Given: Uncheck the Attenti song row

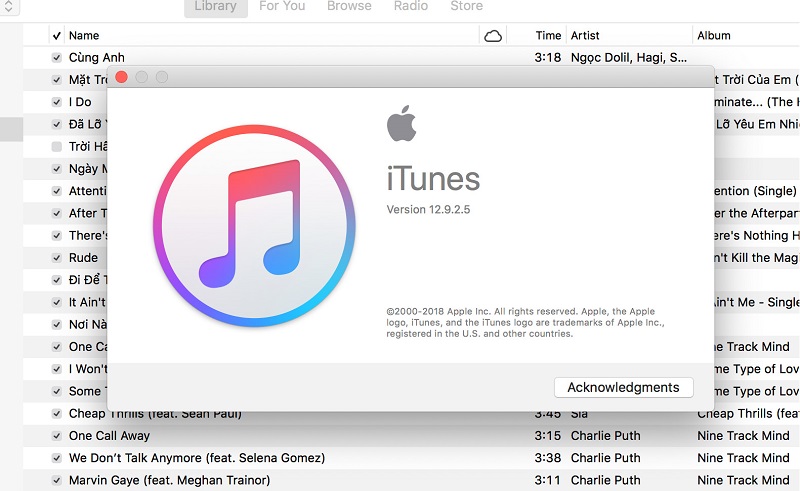Looking at the screenshot, I should [57, 191].
